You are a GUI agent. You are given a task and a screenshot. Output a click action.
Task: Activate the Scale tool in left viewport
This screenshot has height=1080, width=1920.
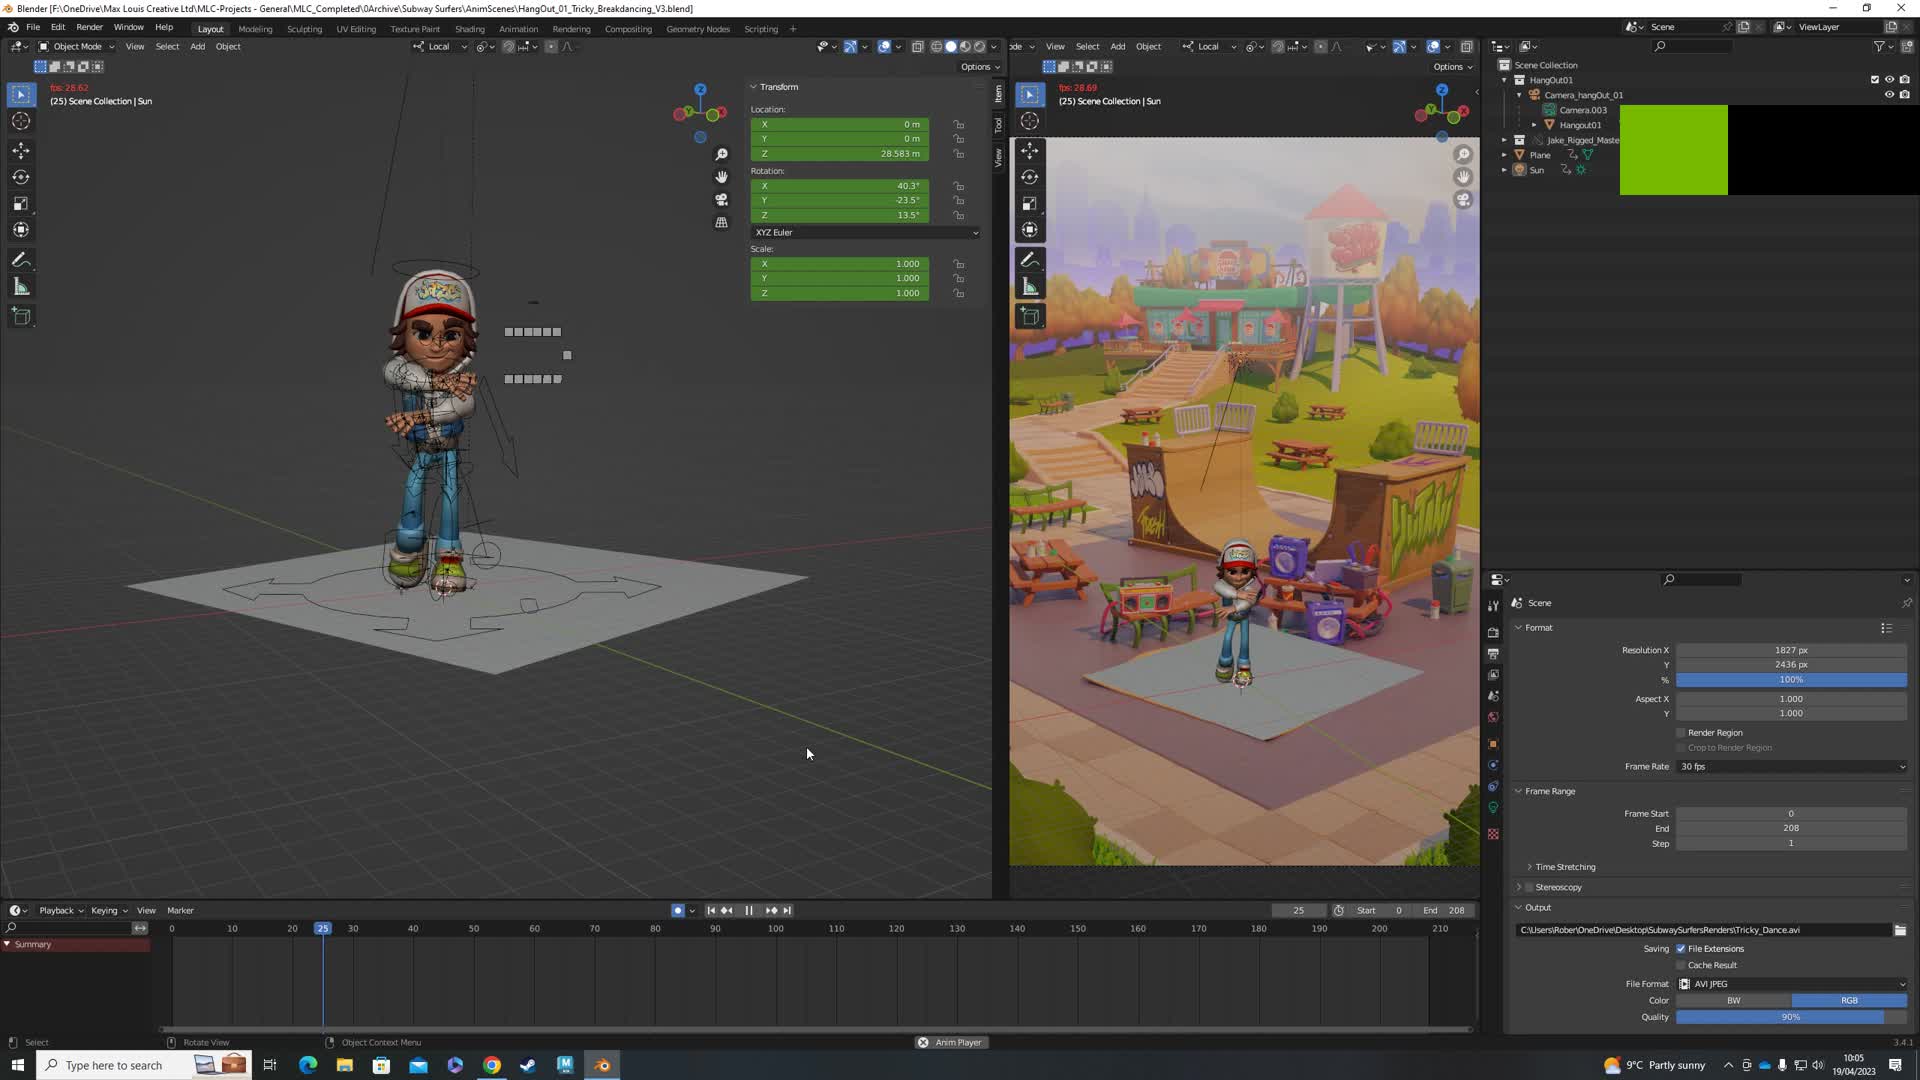(21, 203)
